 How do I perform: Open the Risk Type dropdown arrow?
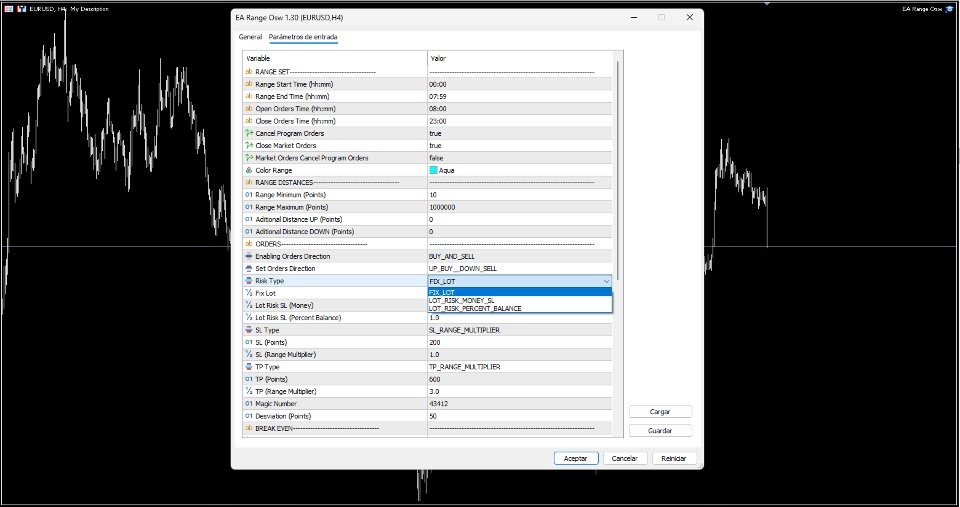(x=606, y=281)
